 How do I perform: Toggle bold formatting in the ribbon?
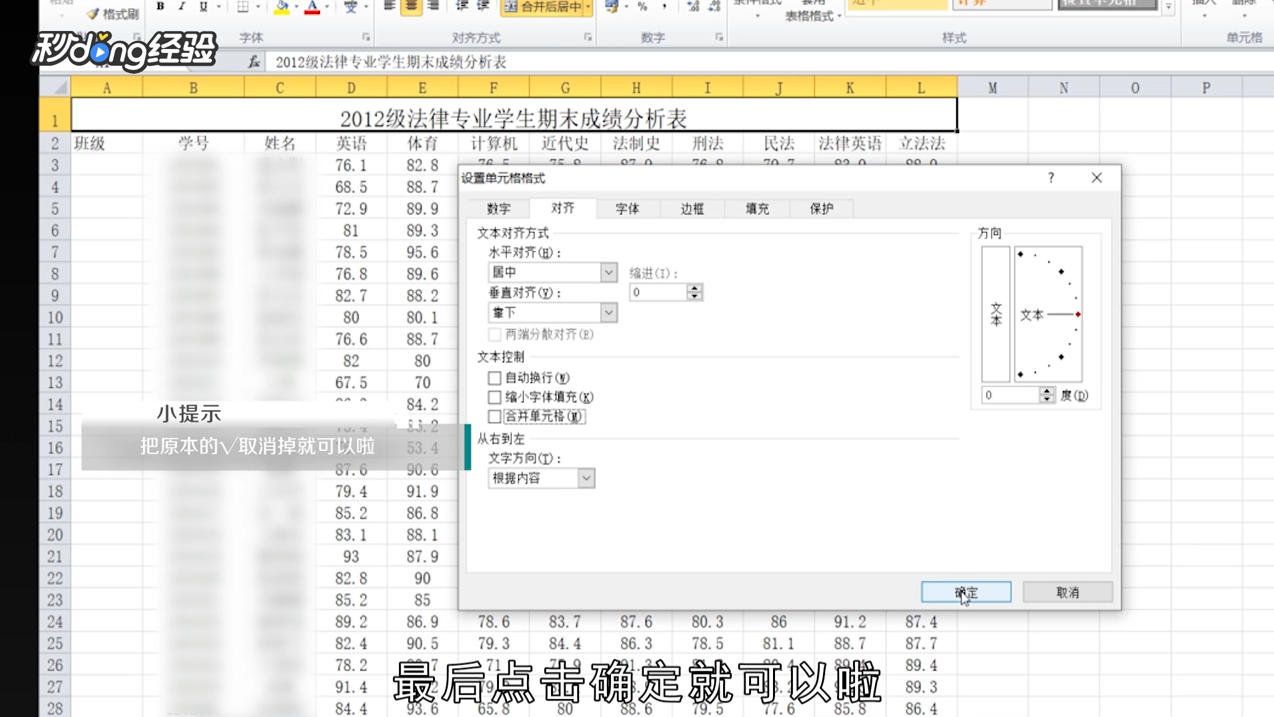coord(161,6)
